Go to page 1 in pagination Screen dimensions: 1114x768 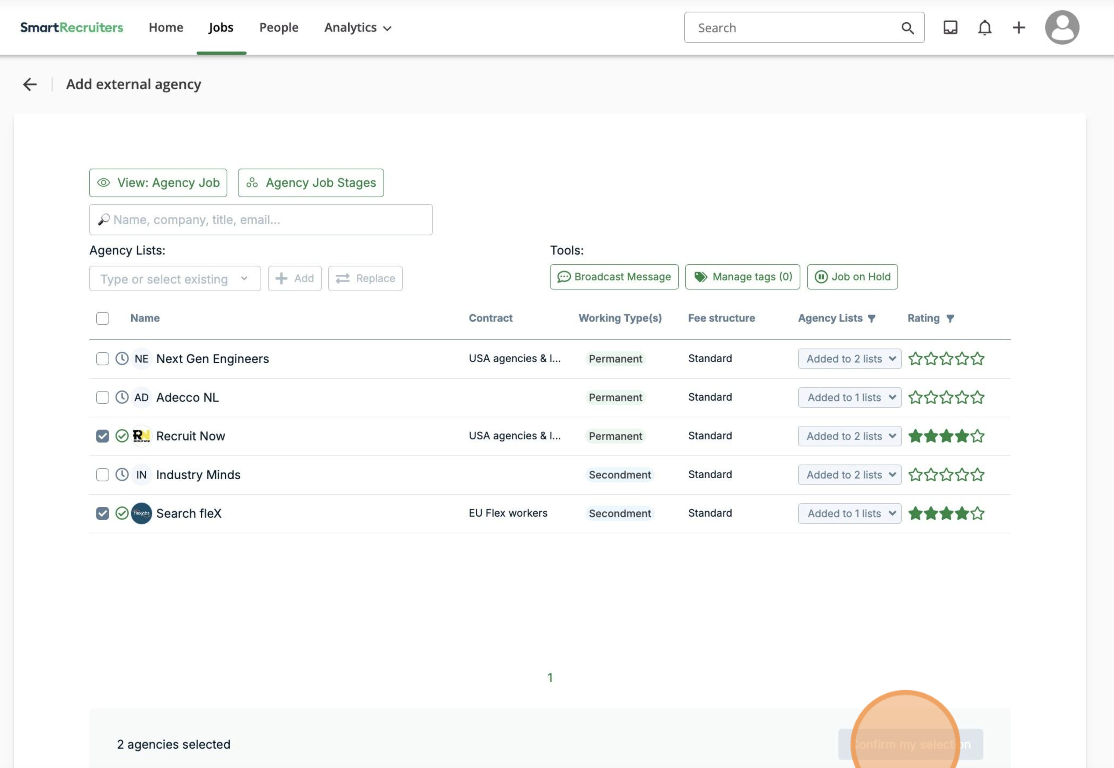550,678
